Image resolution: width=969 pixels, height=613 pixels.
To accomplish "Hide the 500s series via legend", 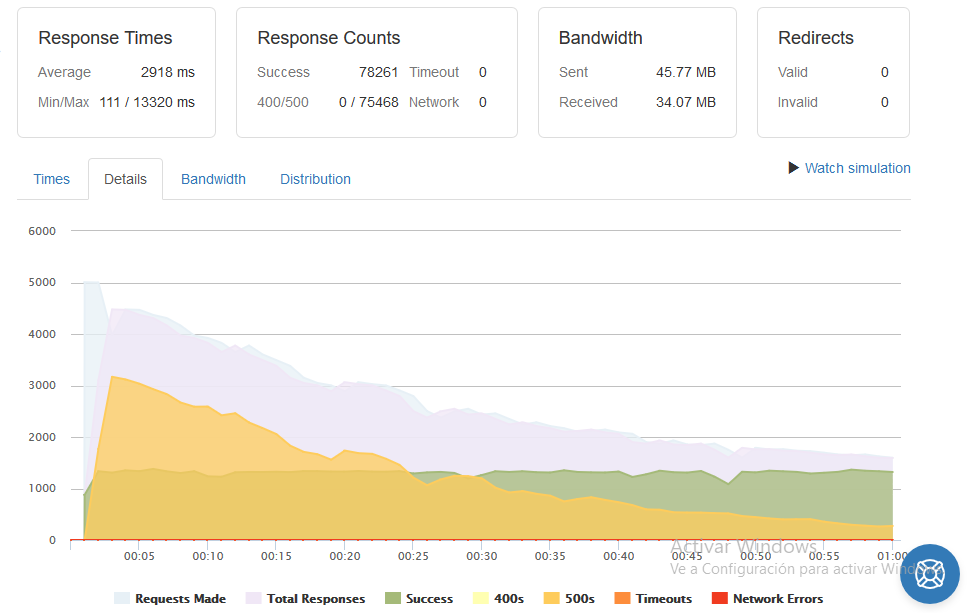I will [569, 598].
